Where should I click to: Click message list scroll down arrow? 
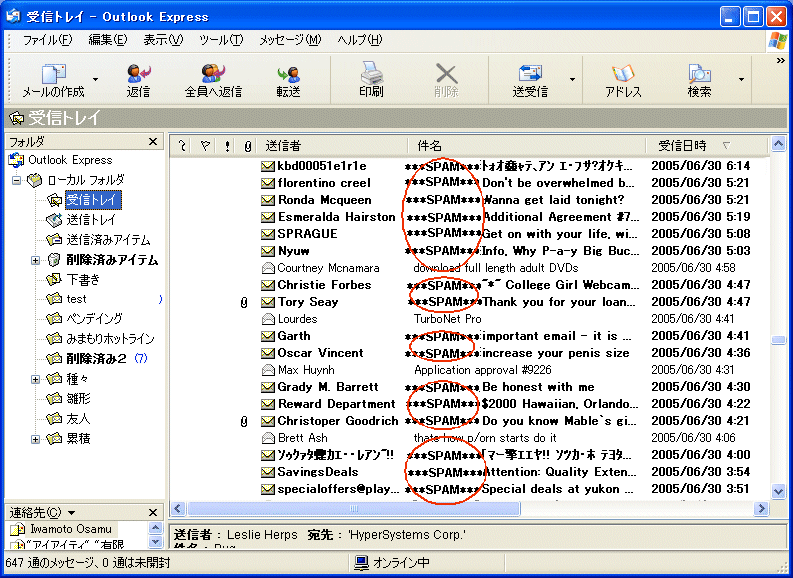click(x=778, y=491)
